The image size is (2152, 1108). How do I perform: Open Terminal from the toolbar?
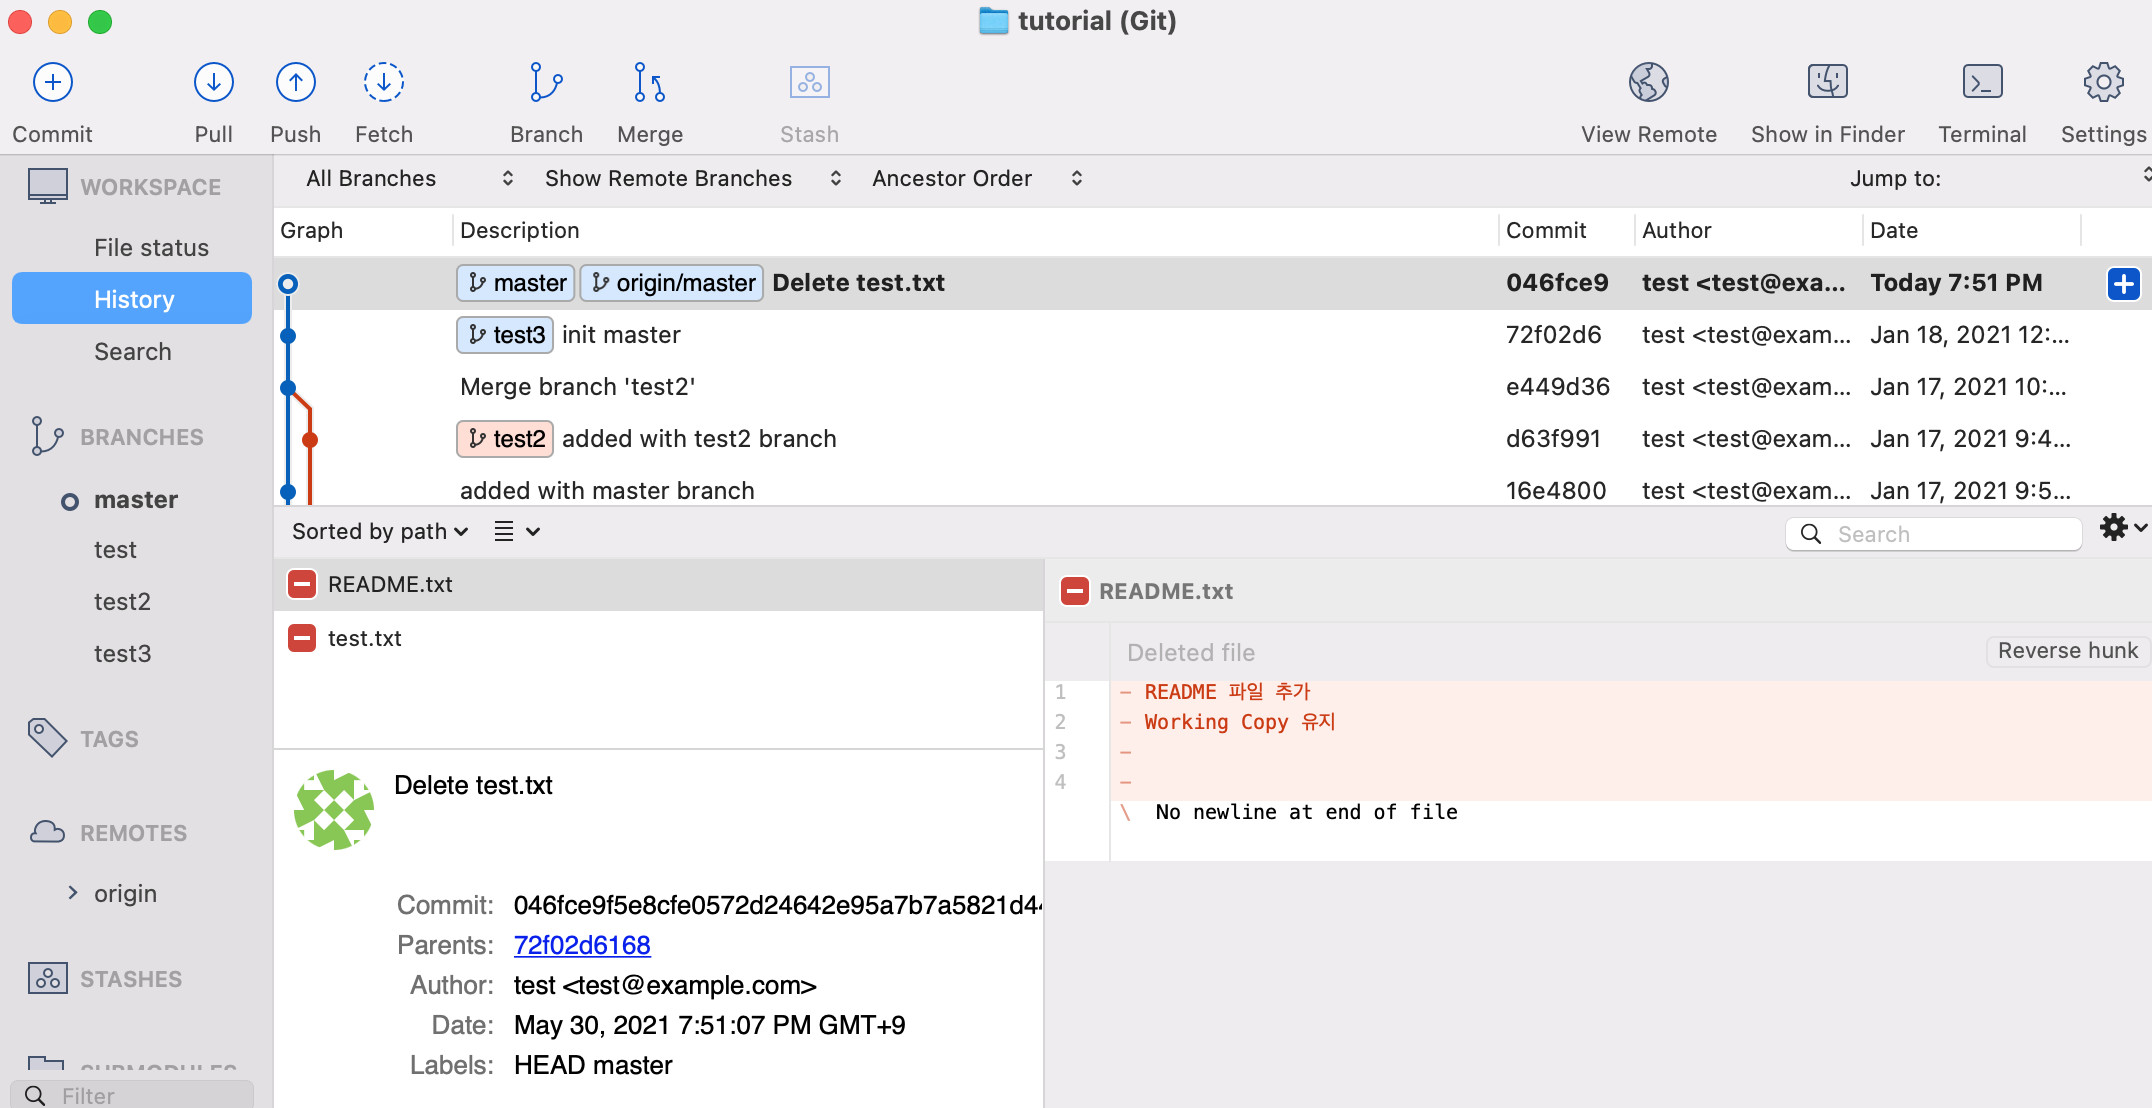pos(1981,83)
